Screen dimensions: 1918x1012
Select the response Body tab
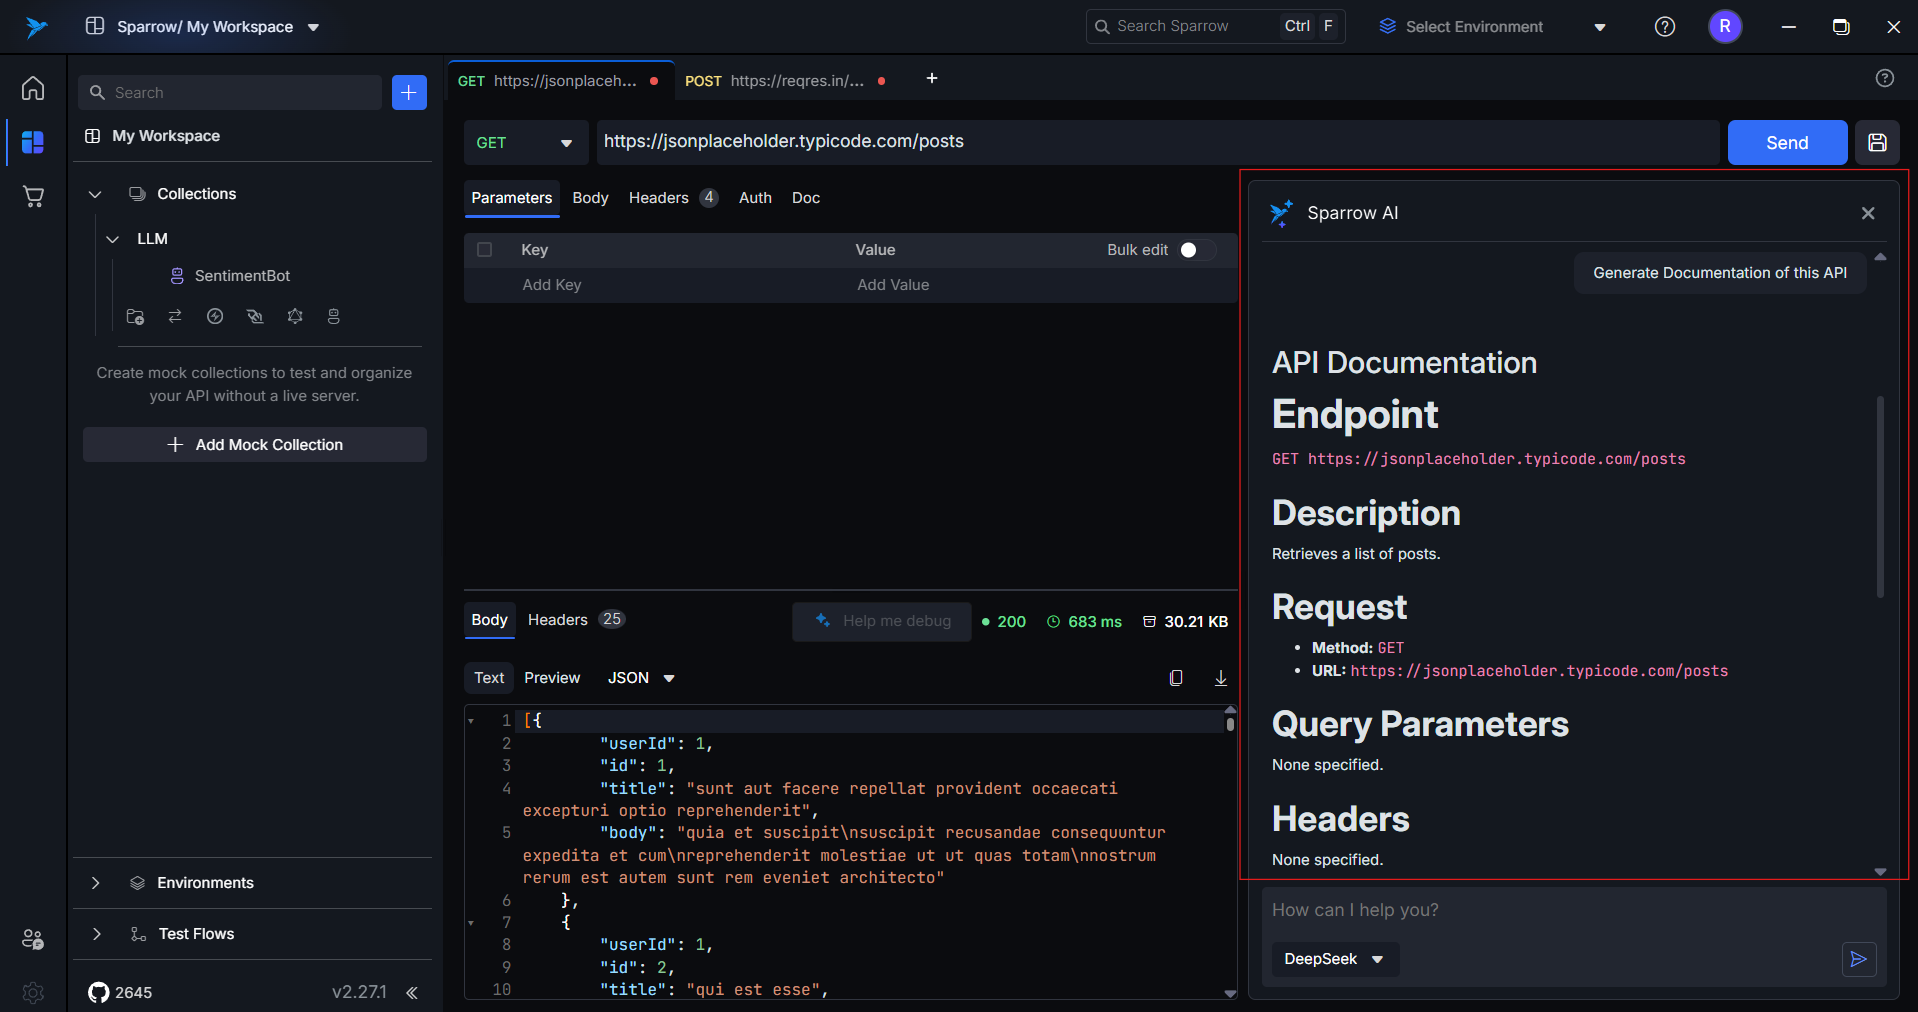tap(489, 620)
